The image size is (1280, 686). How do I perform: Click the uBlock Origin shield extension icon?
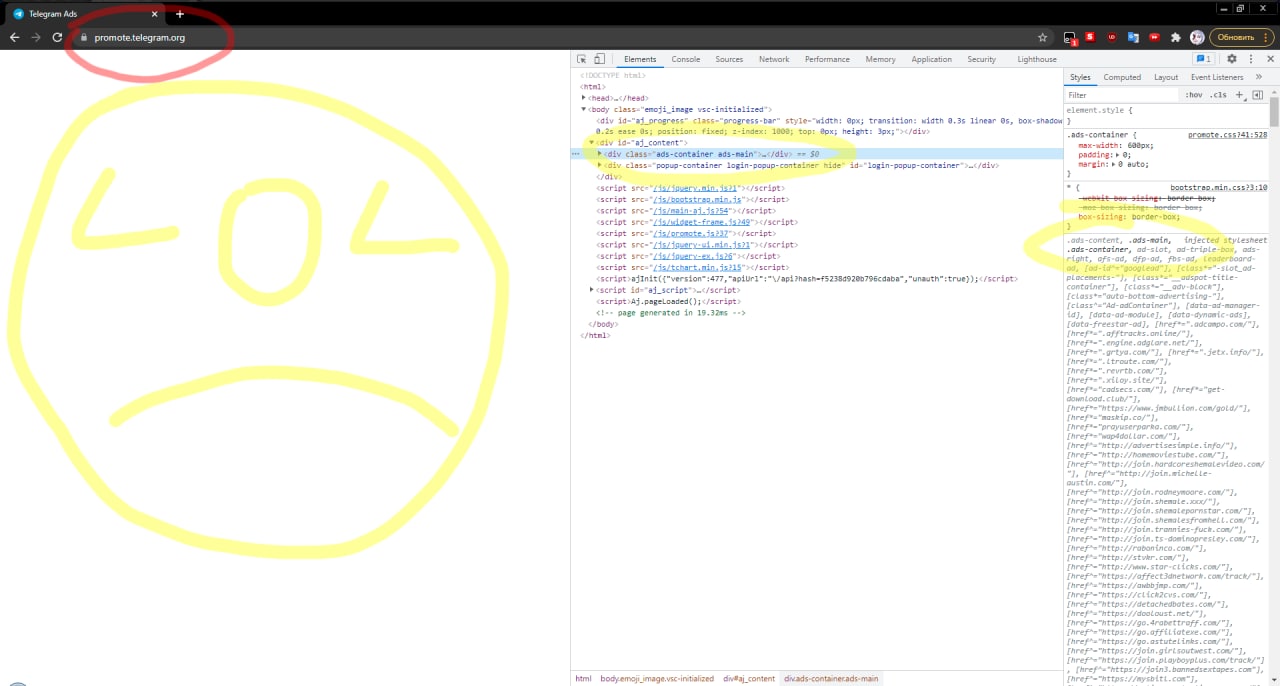click(x=1111, y=37)
